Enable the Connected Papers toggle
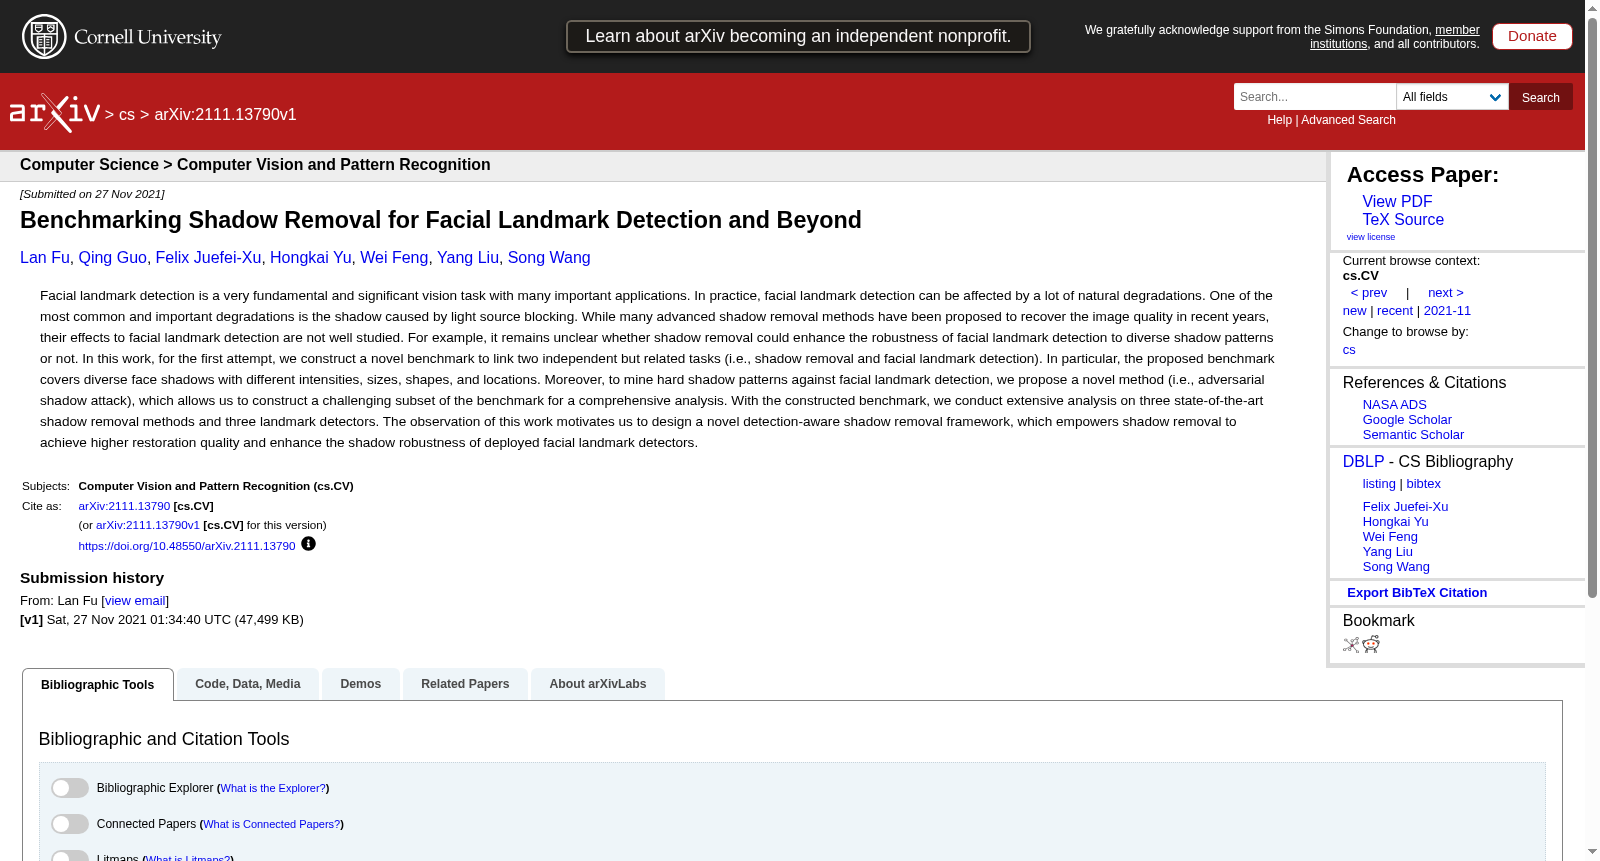 (x=70, y=824)
